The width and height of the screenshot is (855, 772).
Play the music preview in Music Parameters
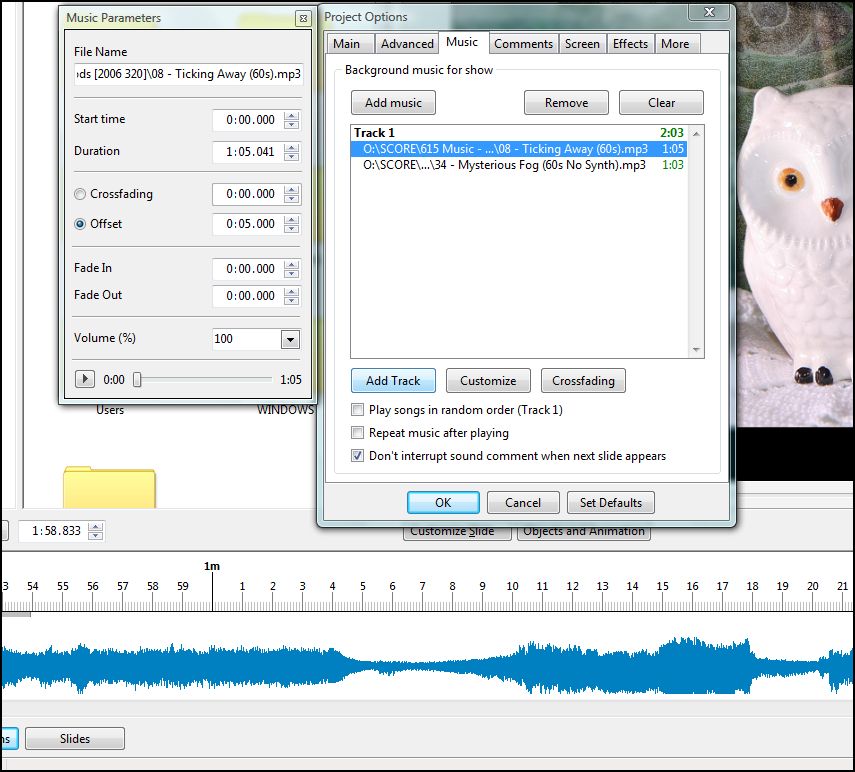click(x=85, y=379)
